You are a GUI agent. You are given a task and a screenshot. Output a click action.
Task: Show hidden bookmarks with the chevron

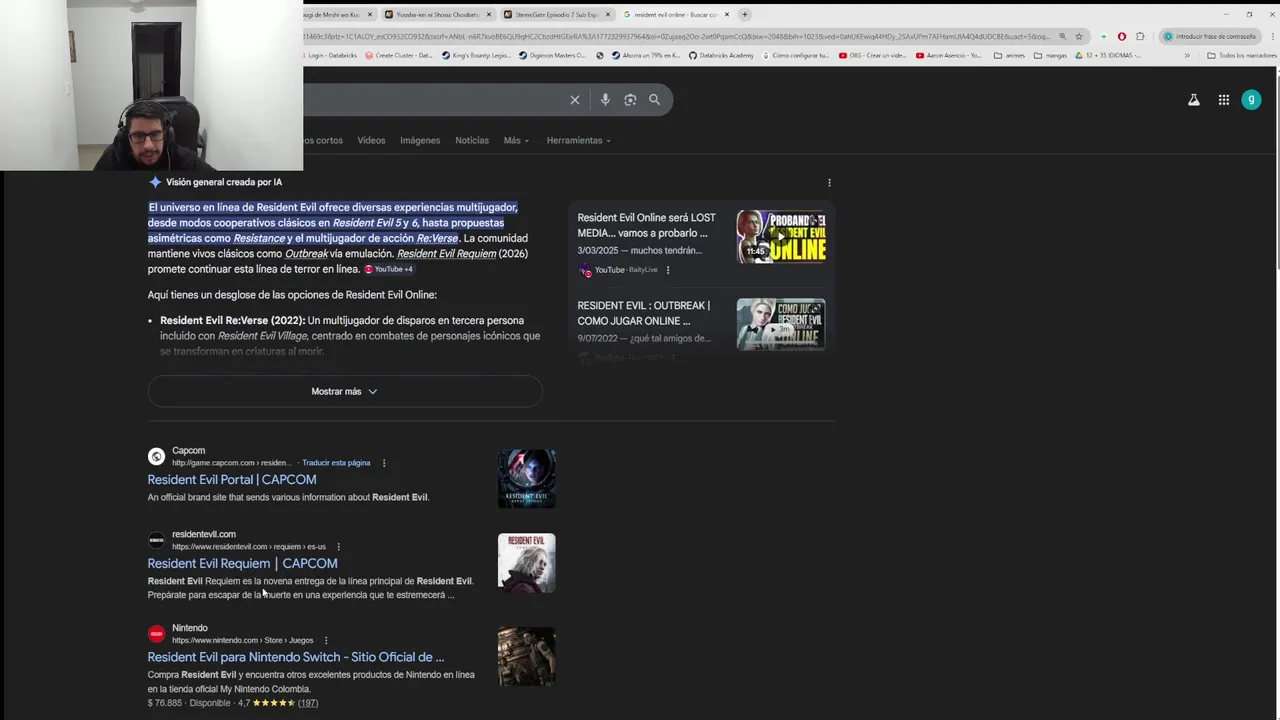[x=1187, y=56]
